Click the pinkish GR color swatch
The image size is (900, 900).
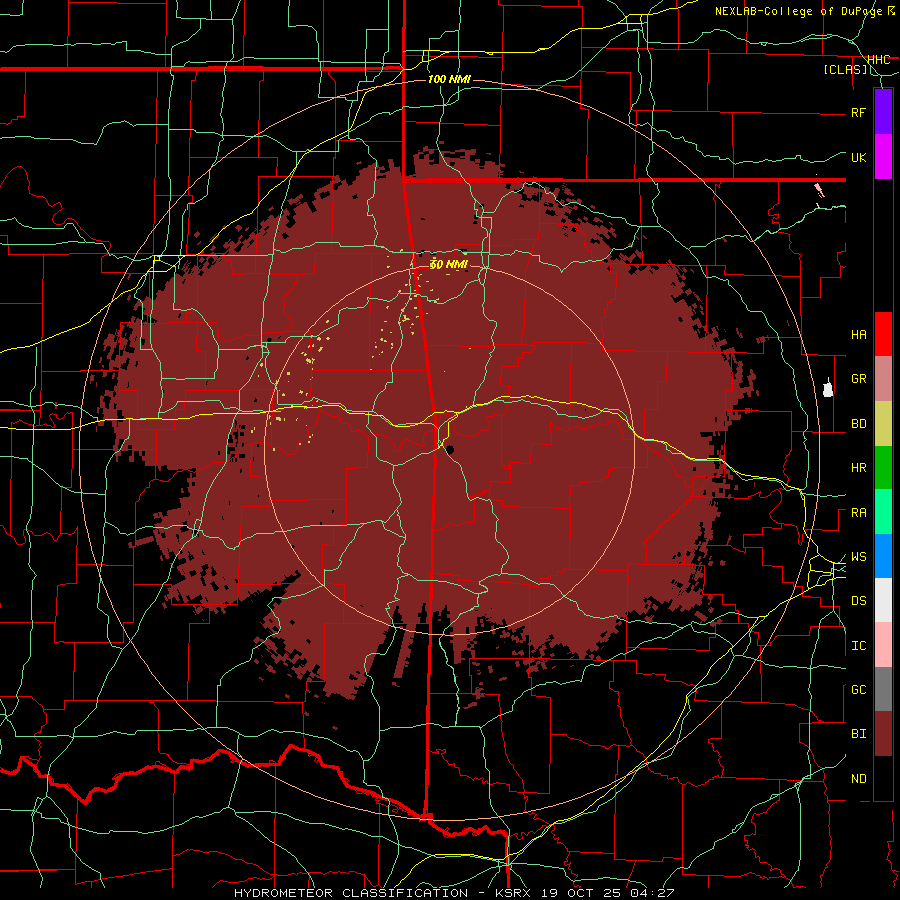pyautogui.click(x=883, y=379)
